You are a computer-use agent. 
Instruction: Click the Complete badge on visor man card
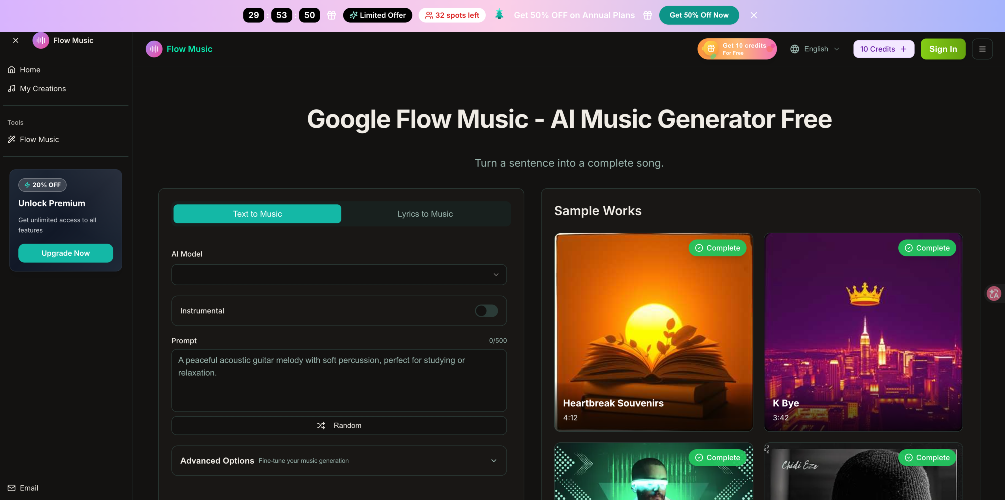[x=717, y=458]
